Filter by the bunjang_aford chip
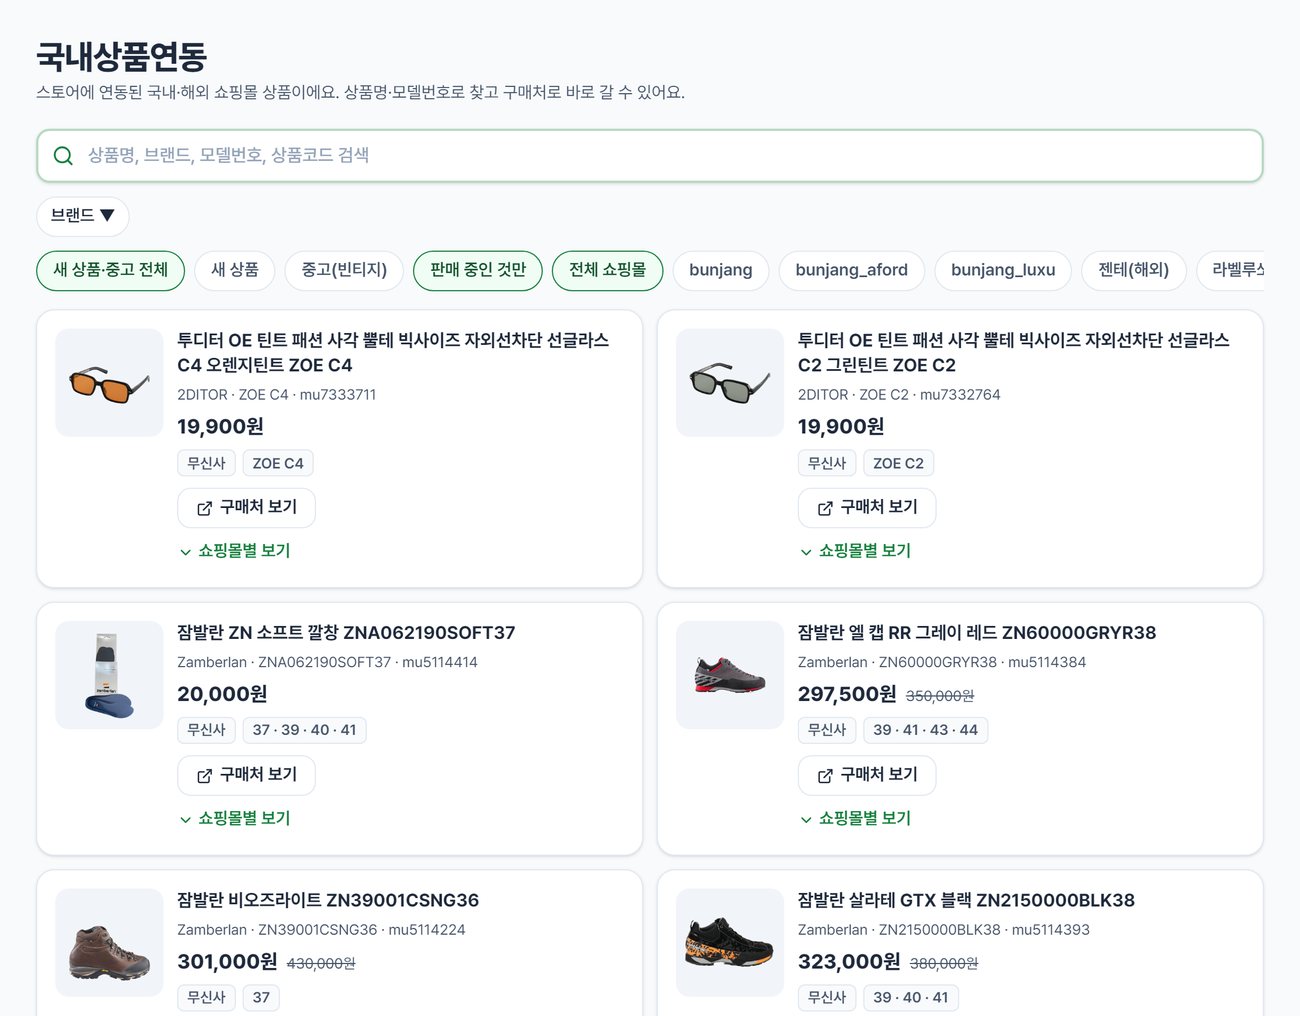The image size is (1300, 1016). pyautogui.click(x=852, y=270)
